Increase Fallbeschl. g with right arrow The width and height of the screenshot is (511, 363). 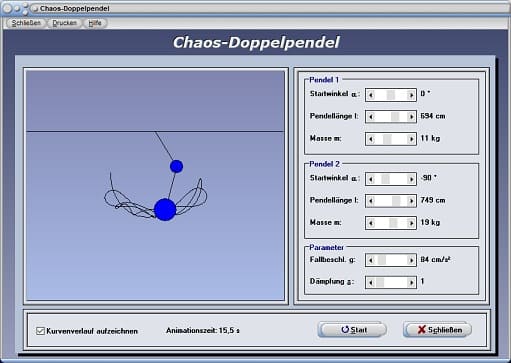point(411,260)
